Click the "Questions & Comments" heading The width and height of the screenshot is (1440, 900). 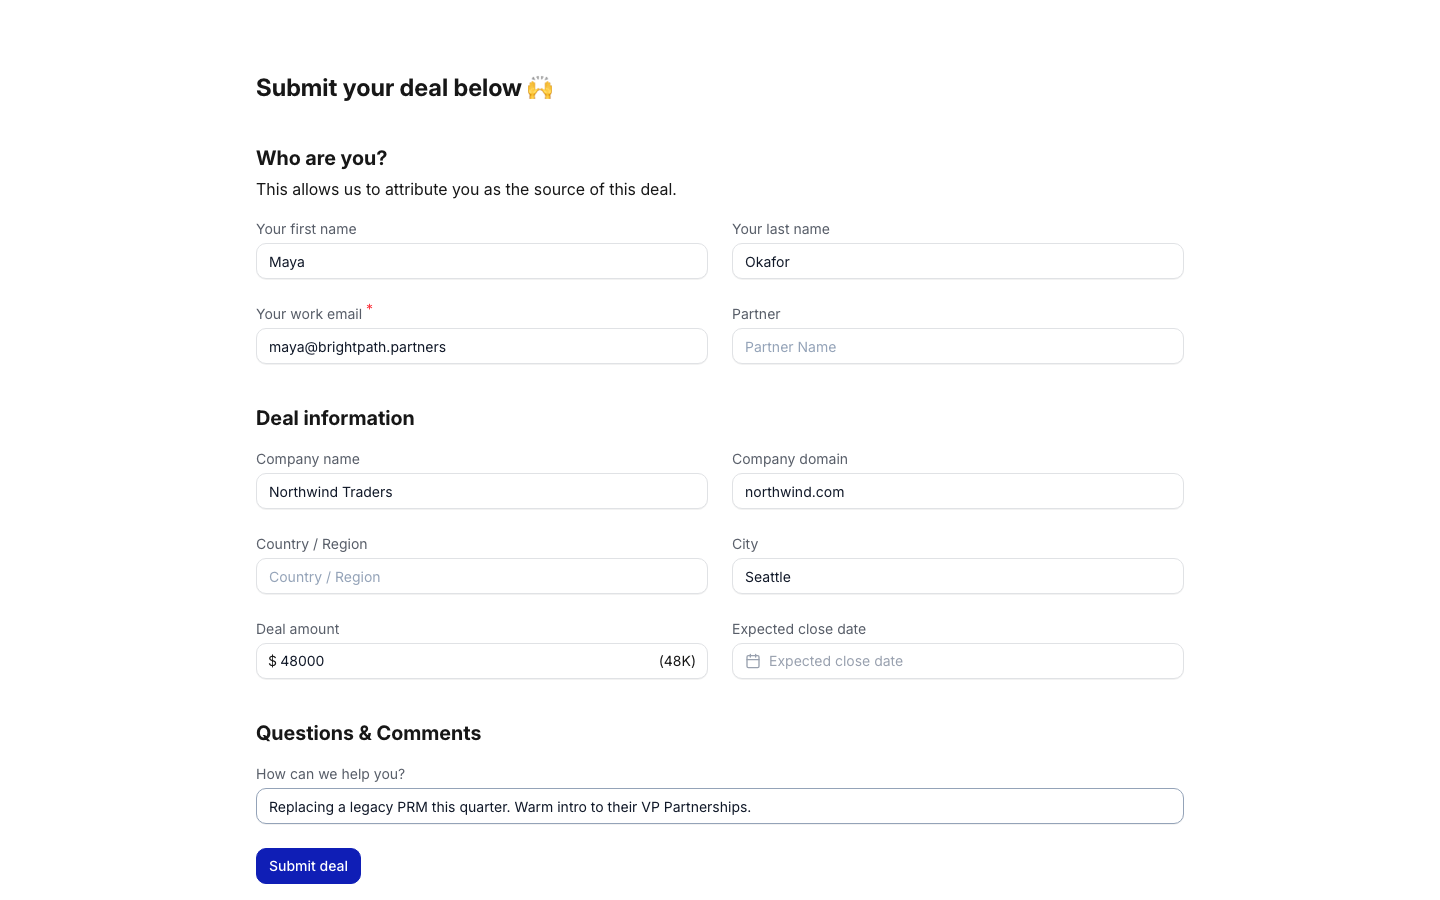pyautogui.click(x=368, y=733)
